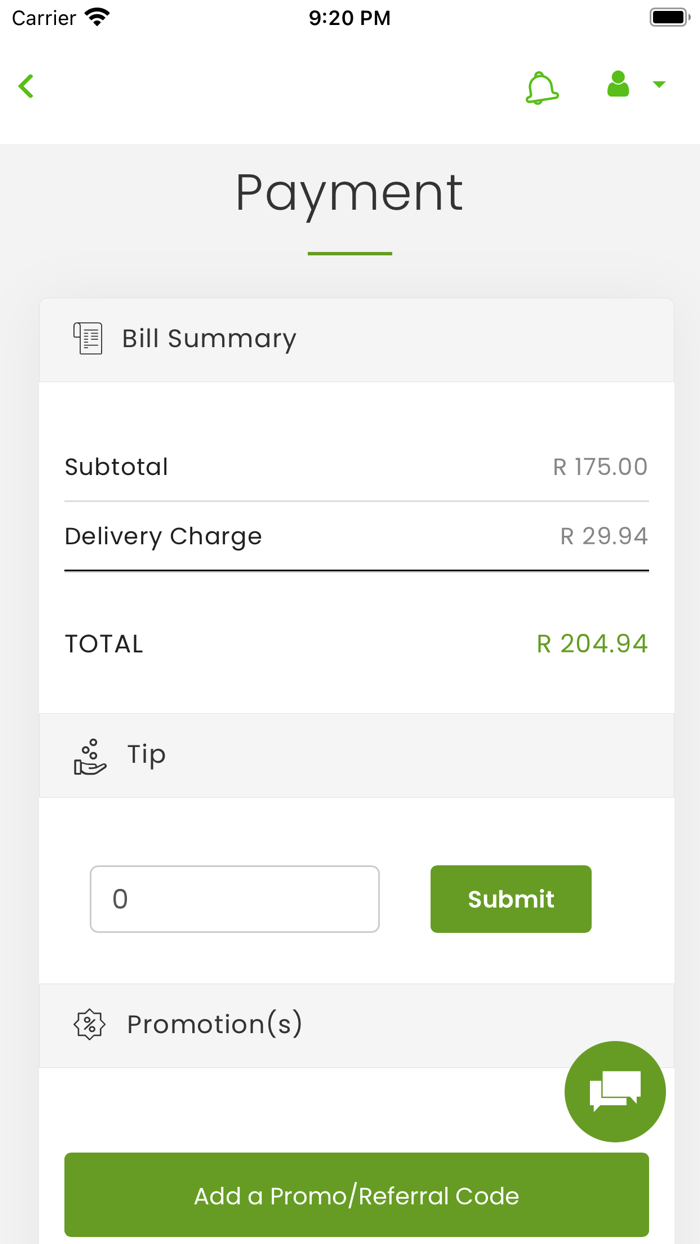Viewport: 700px width, 1244px height.
Task: Add a Promo/Referral Code
Action: (357, 1194)
